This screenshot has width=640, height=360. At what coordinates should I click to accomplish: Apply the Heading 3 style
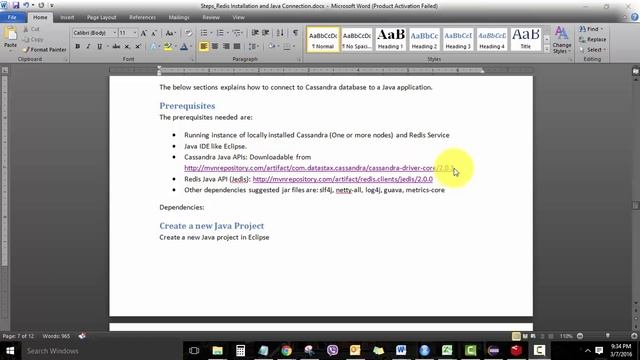point(458,40)
